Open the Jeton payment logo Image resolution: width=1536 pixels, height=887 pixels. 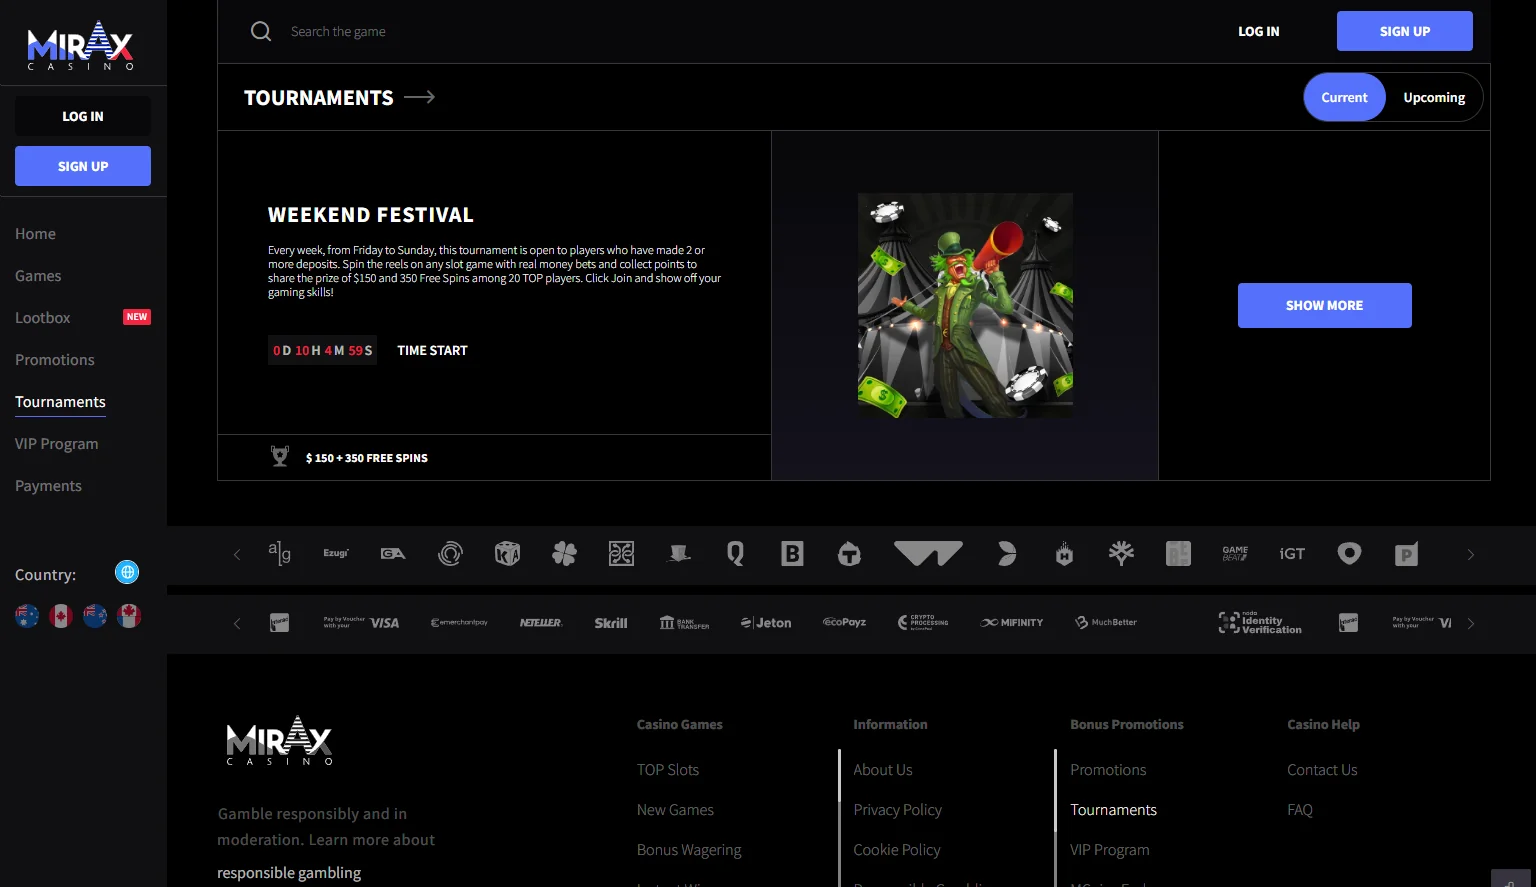coord(766,623)
